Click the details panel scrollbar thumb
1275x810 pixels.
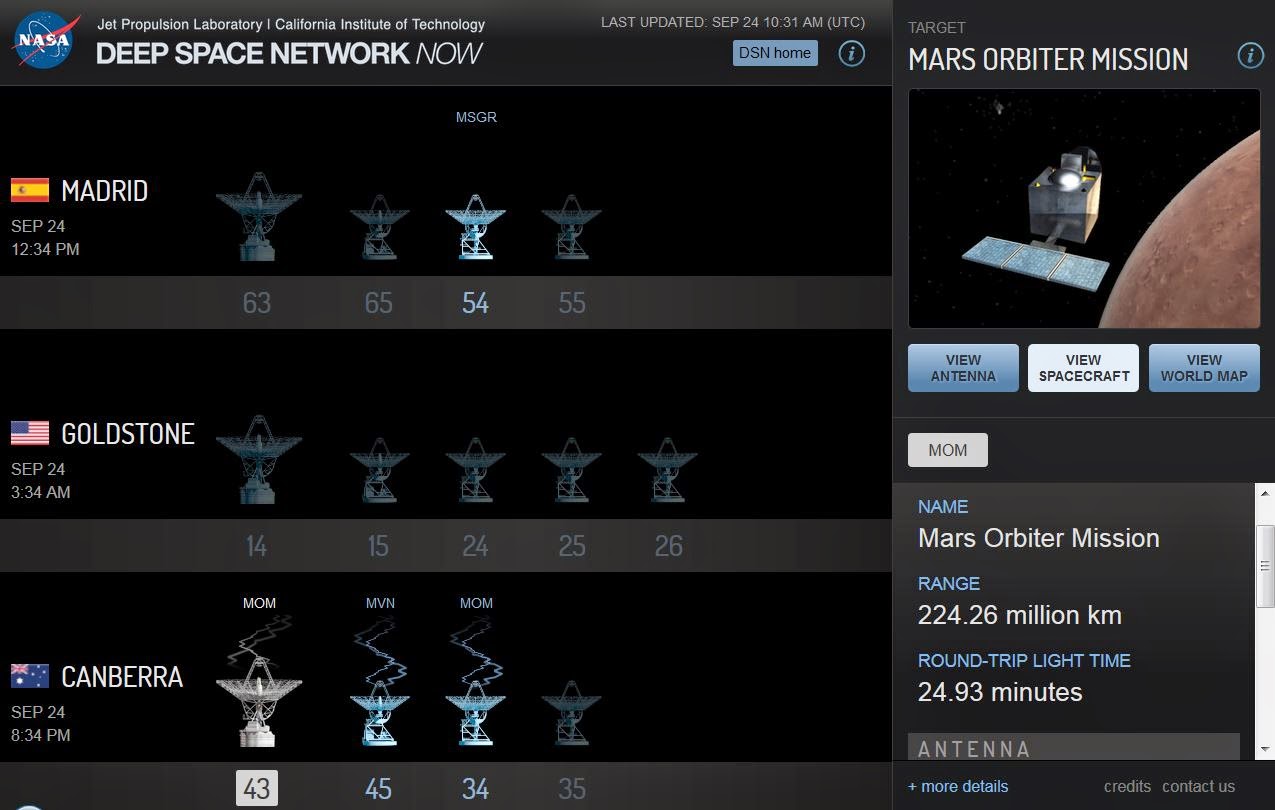pyautogui.click(x=1265, y=564)
